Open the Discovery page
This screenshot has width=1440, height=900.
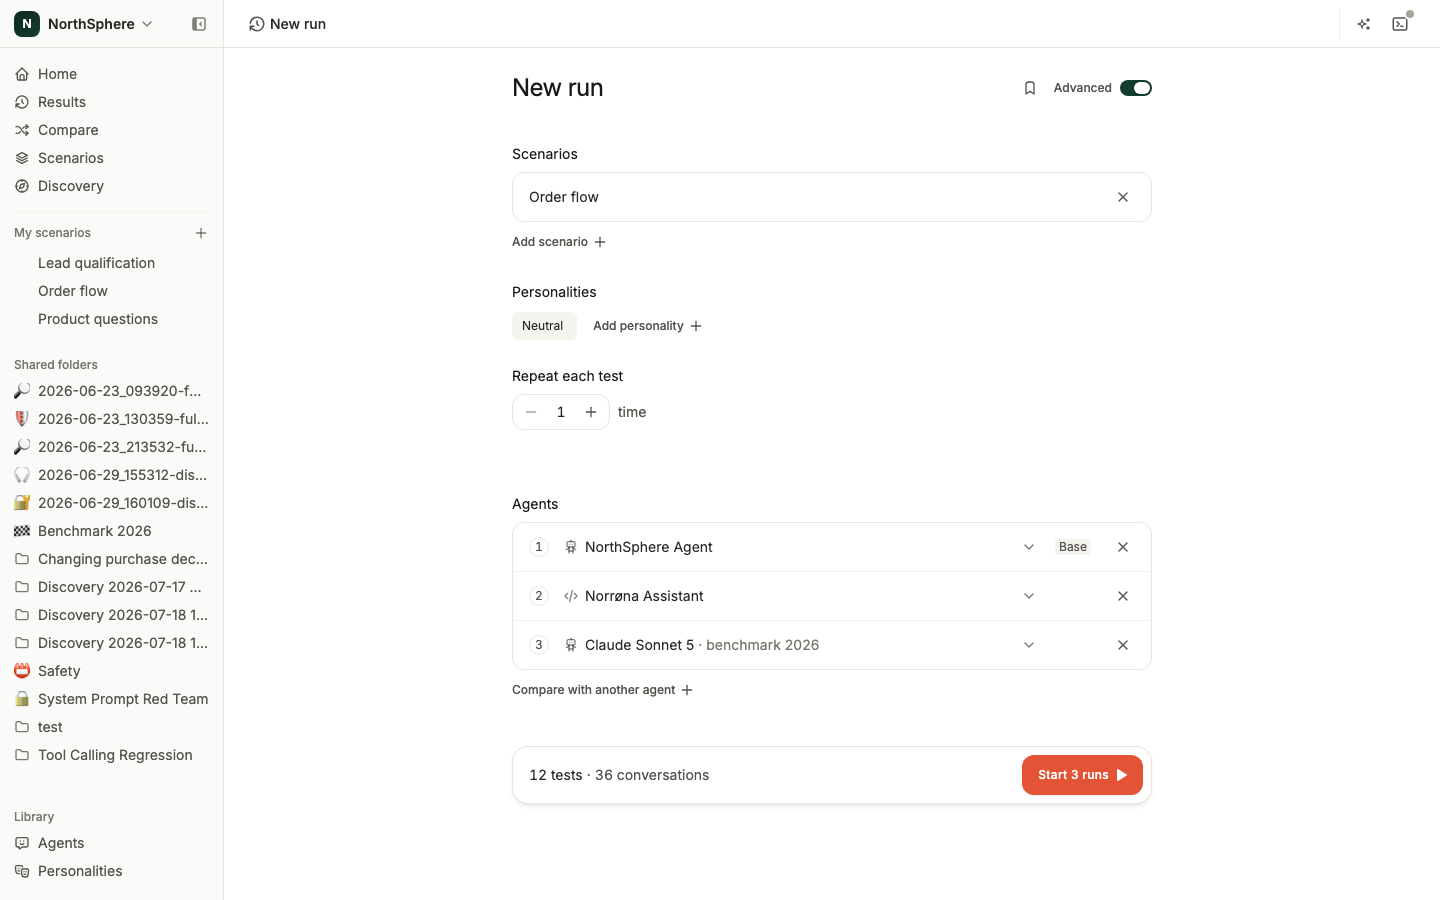[x=111, y=186]
